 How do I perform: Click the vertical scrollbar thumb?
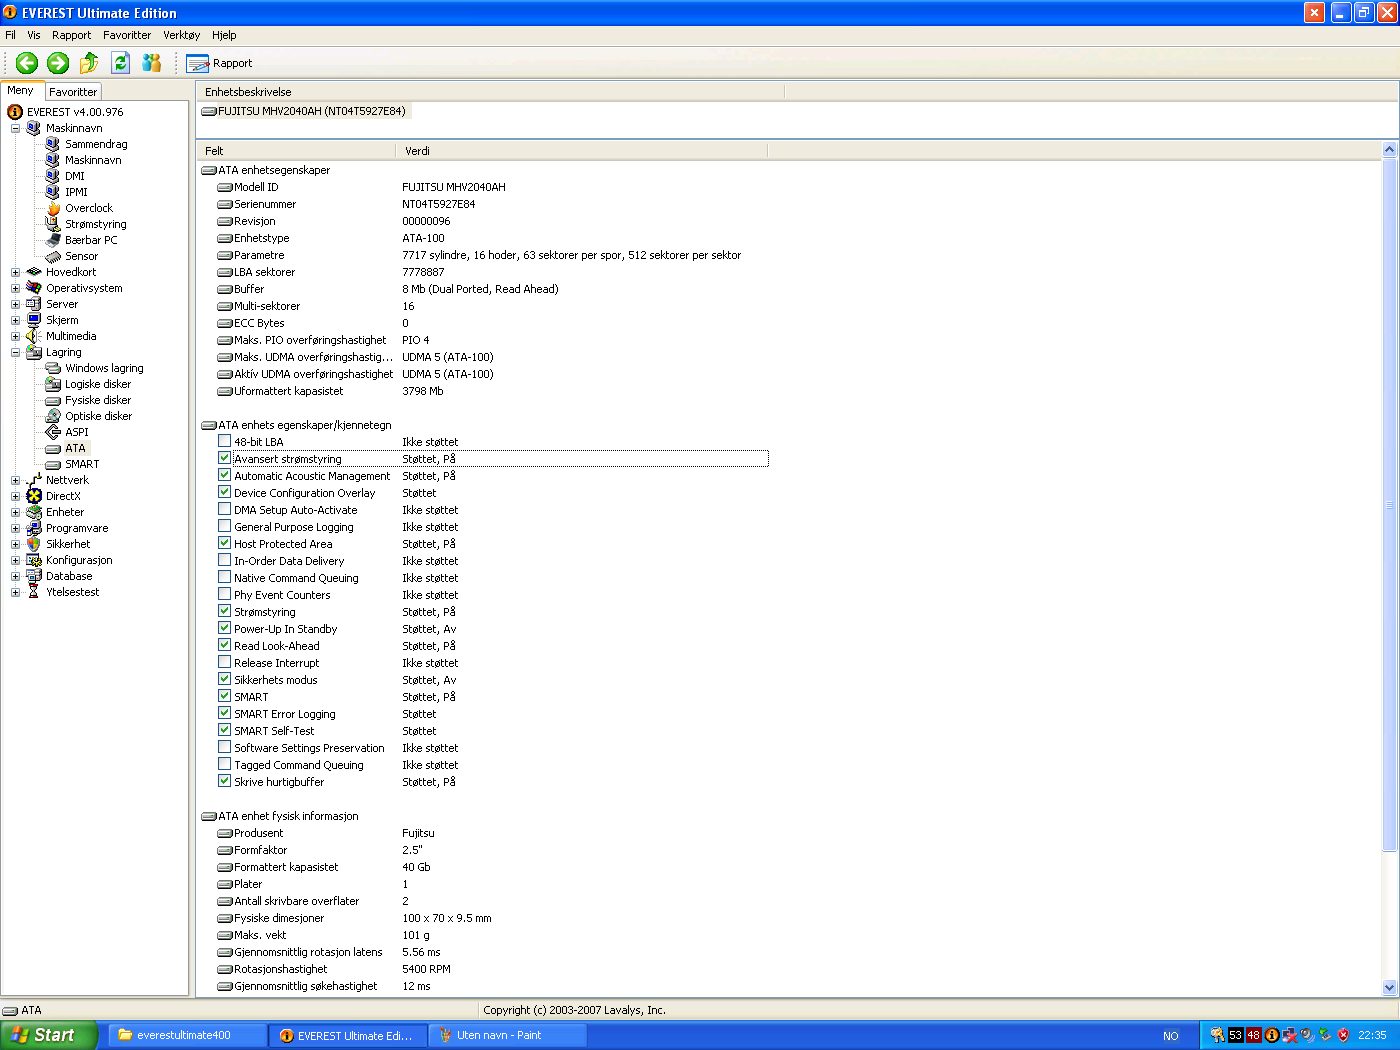click(x=1389, y=505)
